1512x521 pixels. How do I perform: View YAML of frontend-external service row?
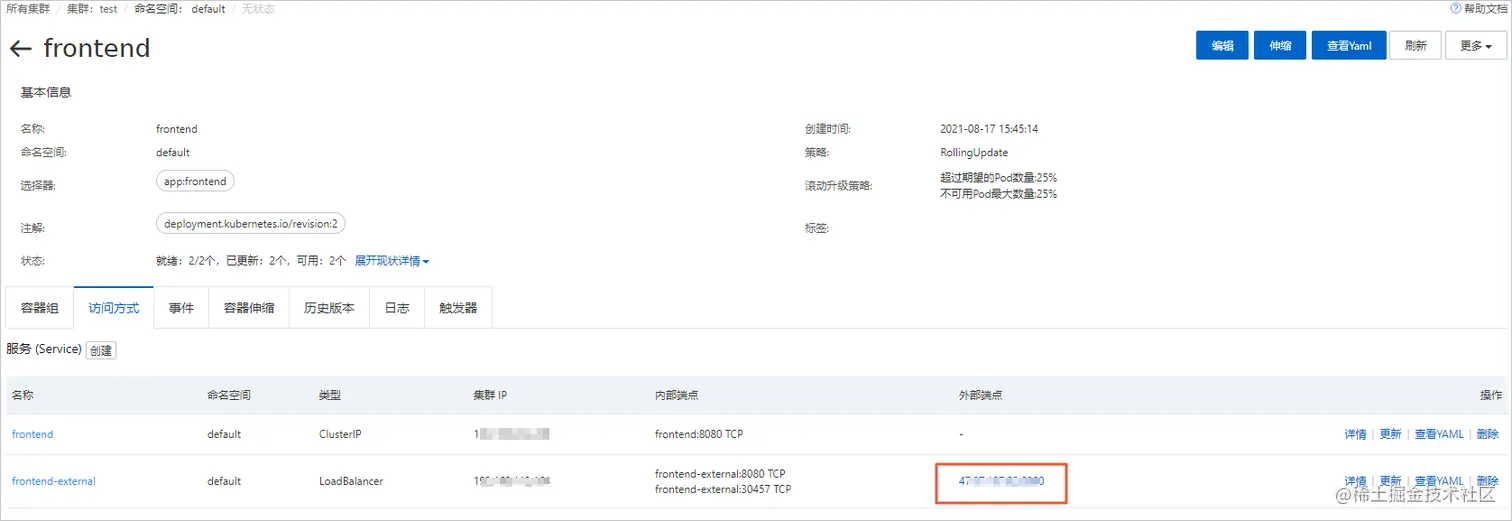pyautogui.click(x=1439, y=481)
